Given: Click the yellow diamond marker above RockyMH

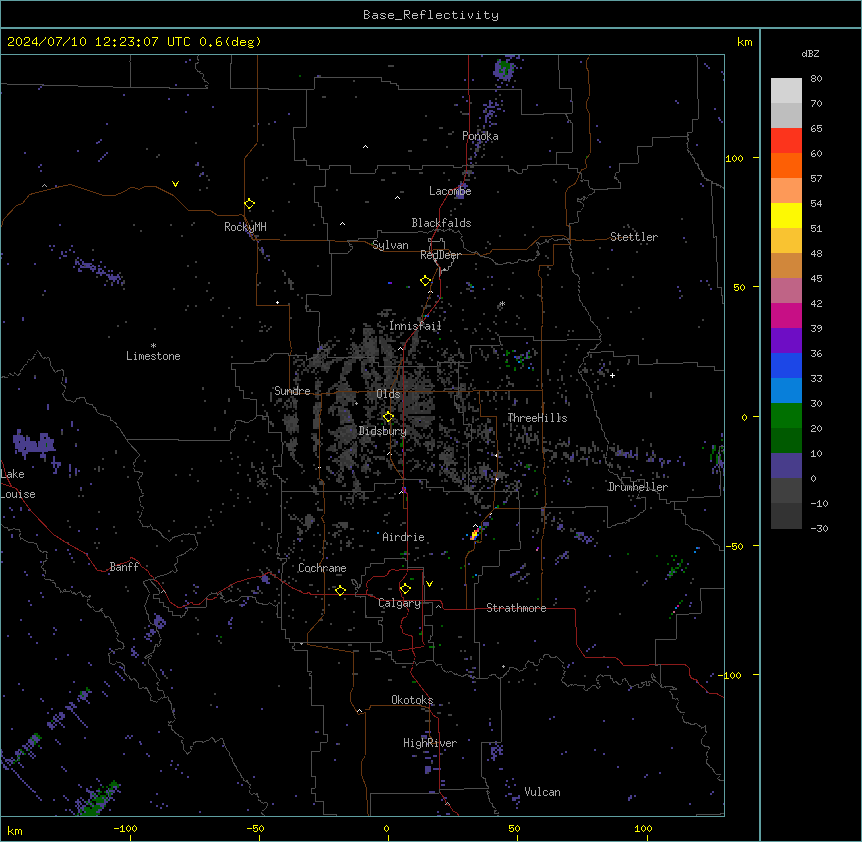Looking at the screenshot, I should pyautogui.click(x=249, y=204).
